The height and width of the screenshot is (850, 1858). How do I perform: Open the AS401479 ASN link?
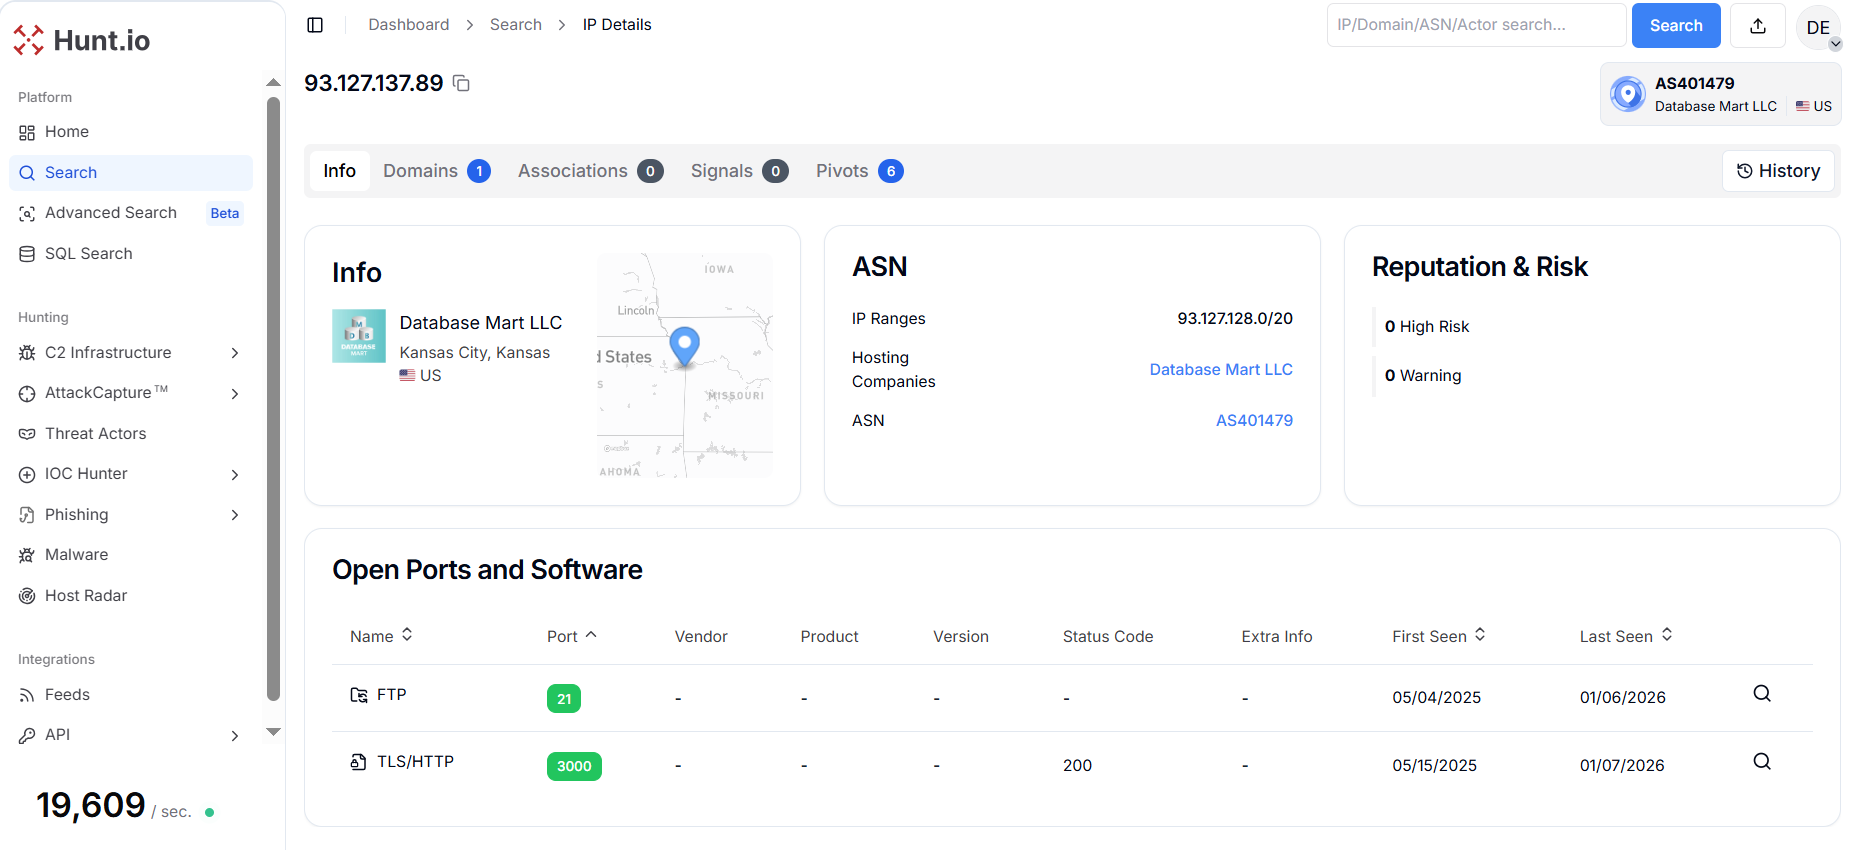point(1254,421)
